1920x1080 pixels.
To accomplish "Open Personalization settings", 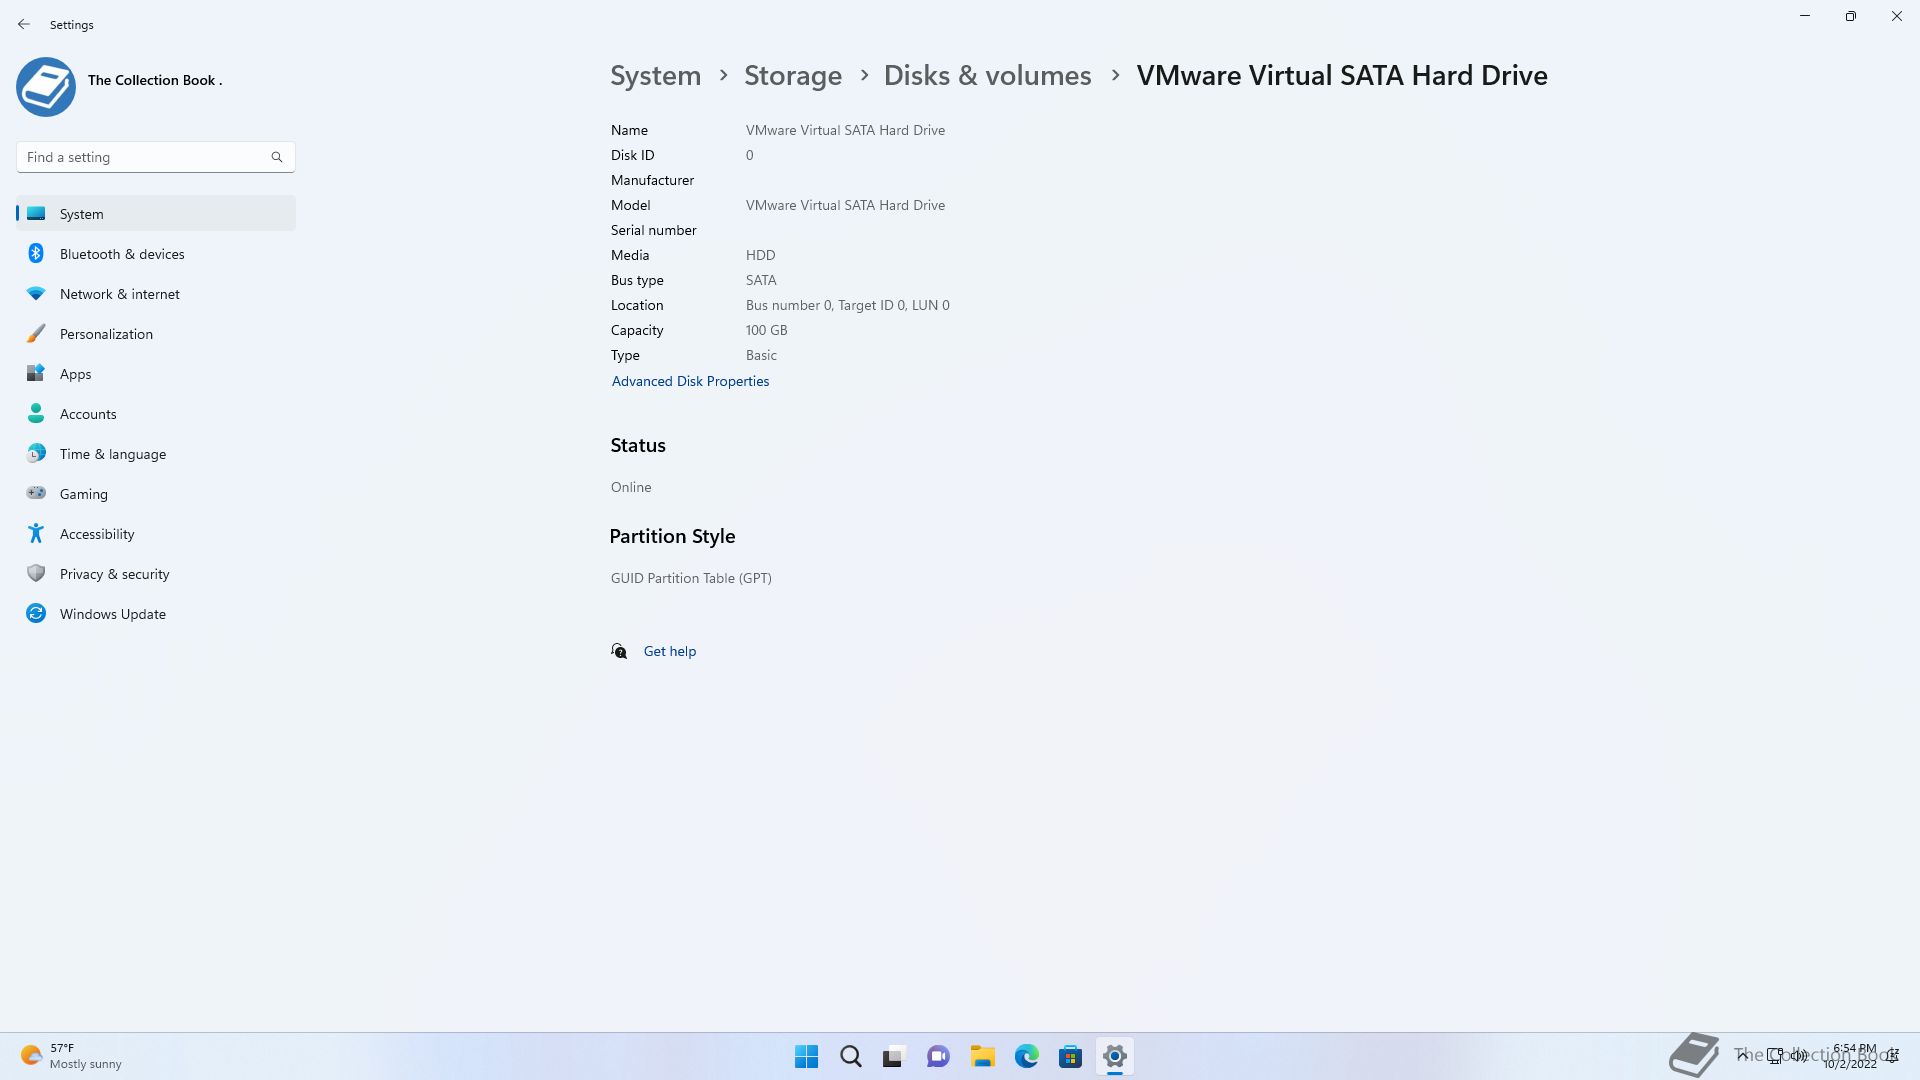I will coord(106,334).
